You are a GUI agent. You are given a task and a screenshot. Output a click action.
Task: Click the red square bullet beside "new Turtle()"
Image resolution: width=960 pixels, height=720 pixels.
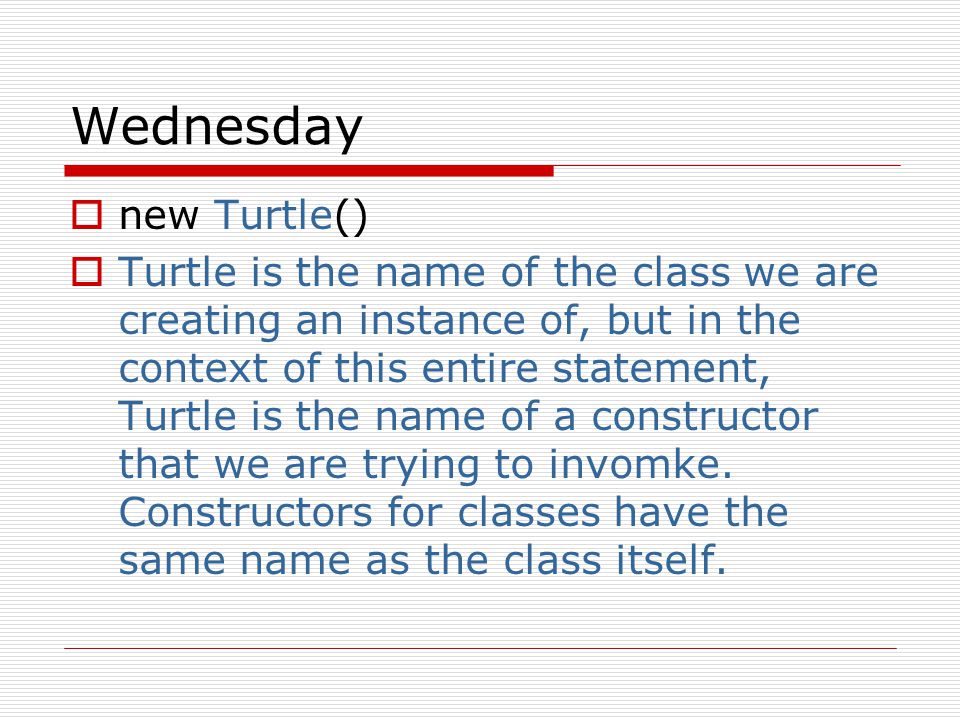[87, 215]
